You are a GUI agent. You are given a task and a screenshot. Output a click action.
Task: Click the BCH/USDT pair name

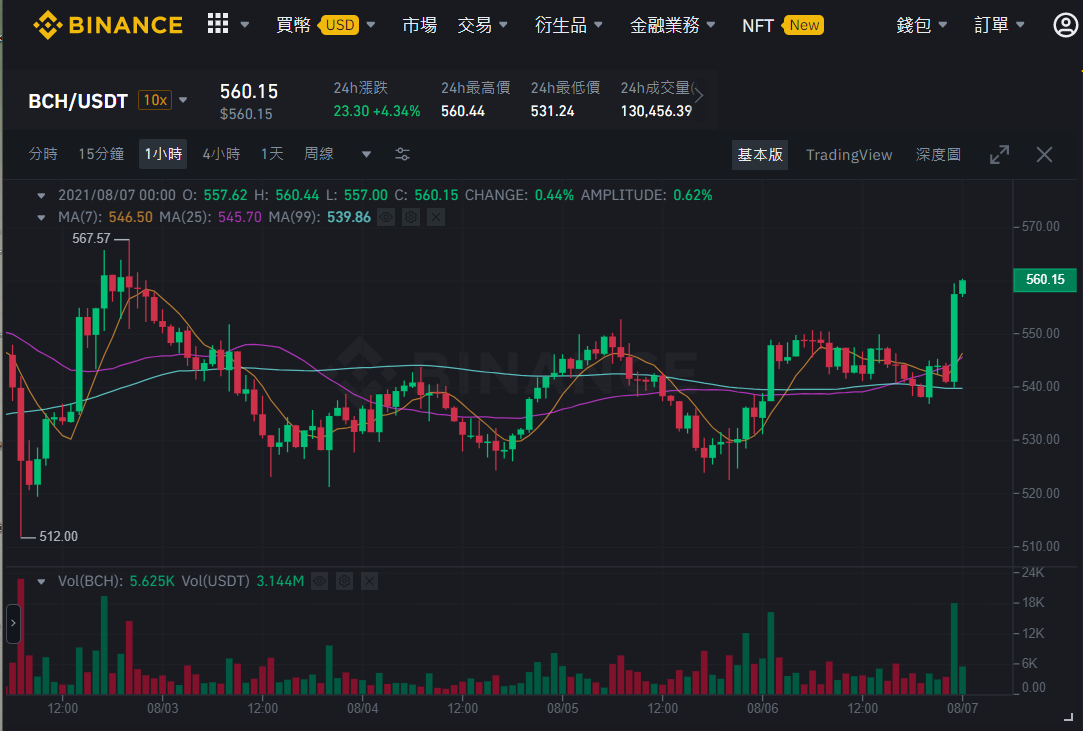(78, 101)
